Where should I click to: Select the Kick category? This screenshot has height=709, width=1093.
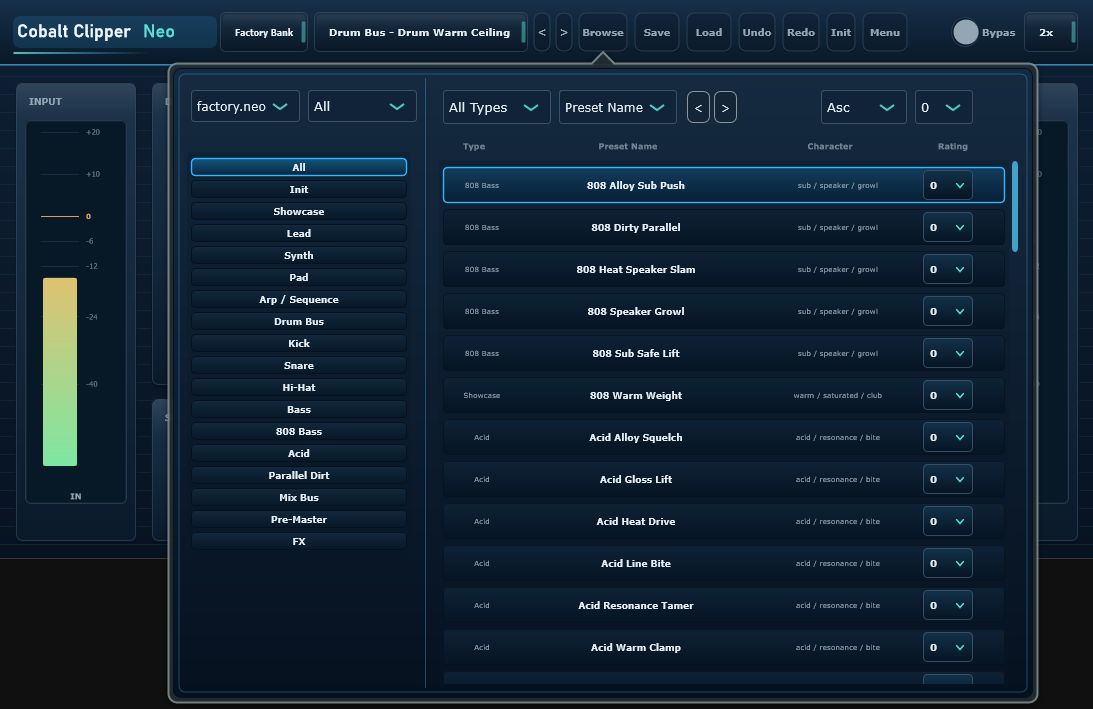pyautogui.click(x=298, y=344)
